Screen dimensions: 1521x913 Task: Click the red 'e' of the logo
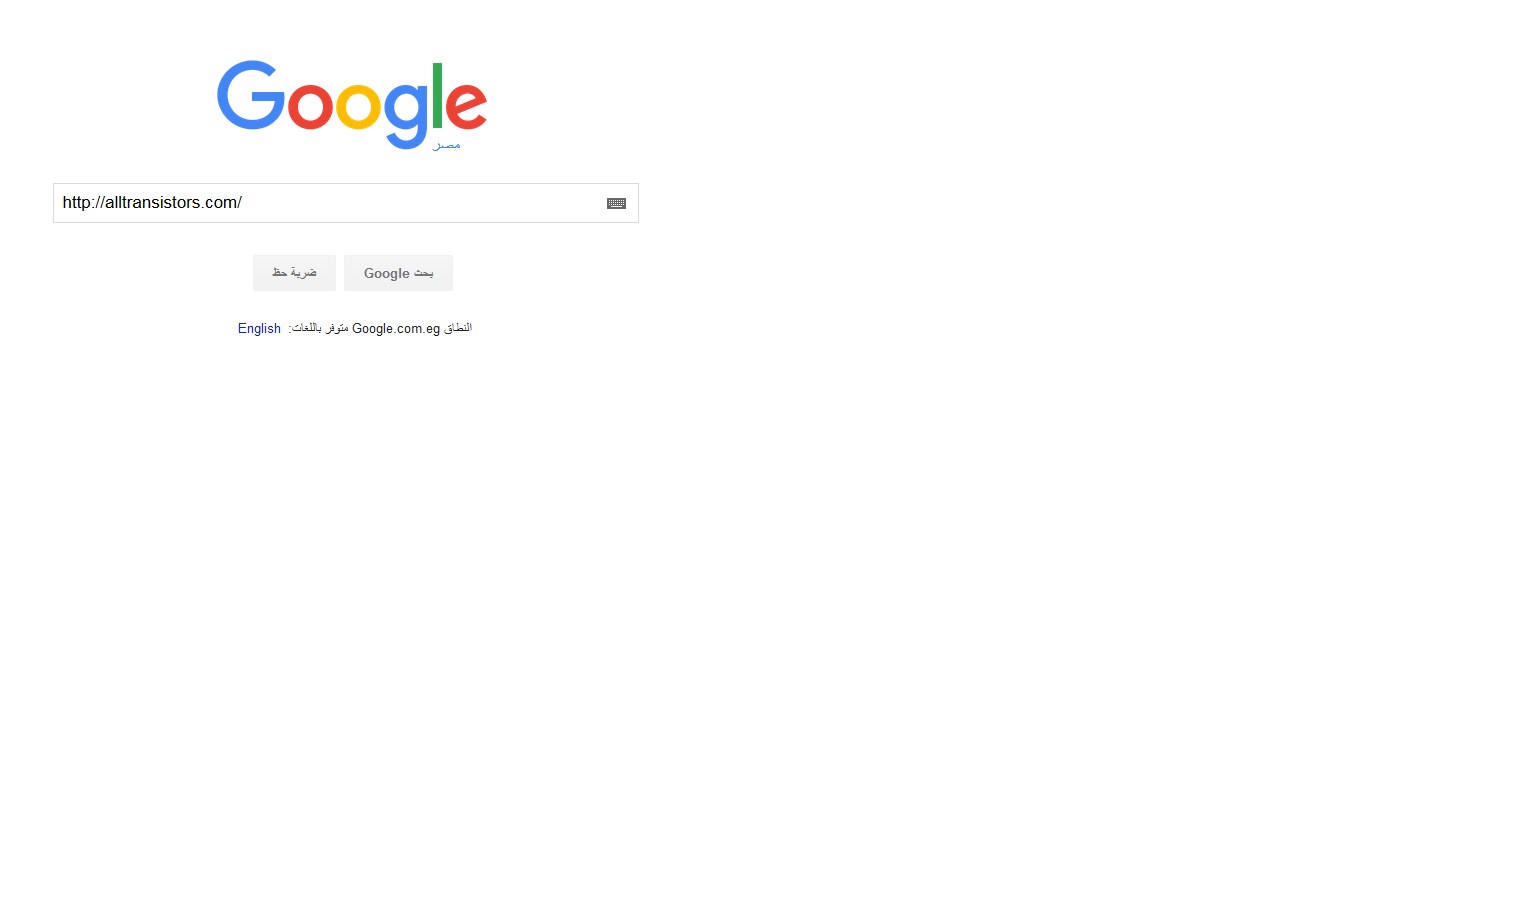pyautogui.click(x=466, y=106)
